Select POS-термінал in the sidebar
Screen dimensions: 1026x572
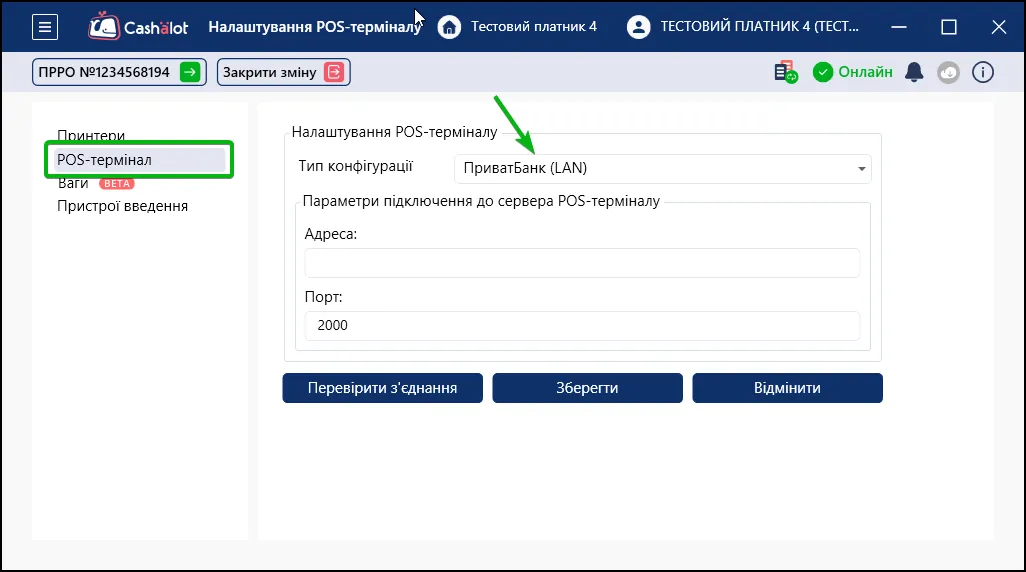139,160
